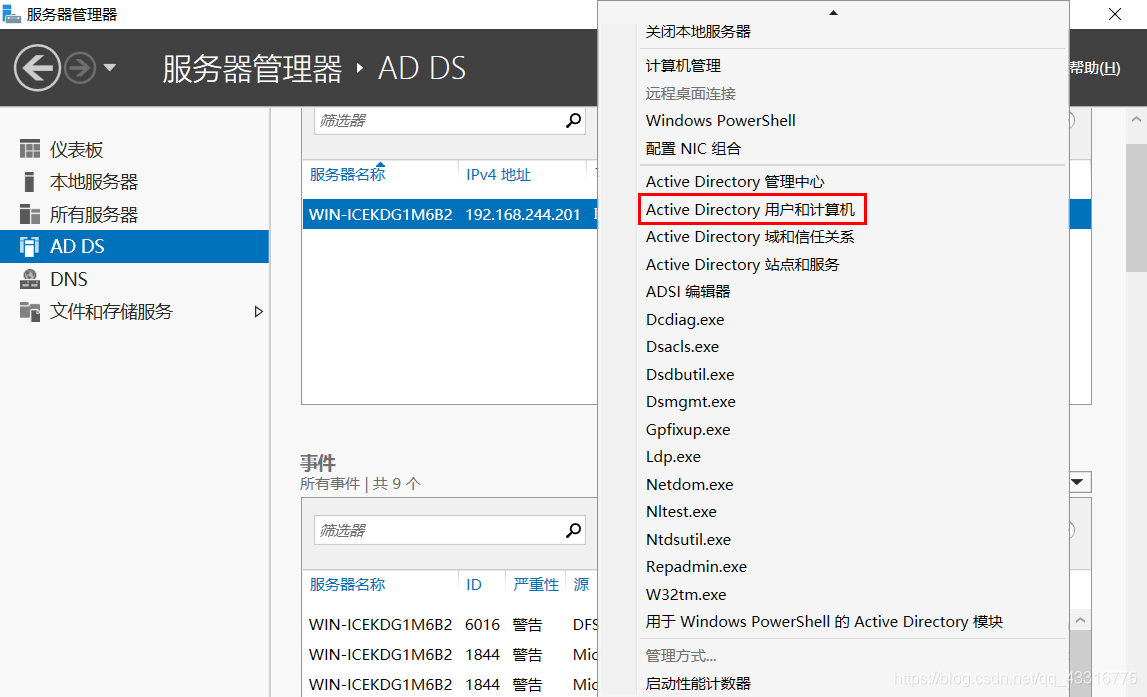The width and height of the screenshot is (1147, 697).
Task: Open the events tasks dropdown arrow
Action: (x=1078, y=481)
